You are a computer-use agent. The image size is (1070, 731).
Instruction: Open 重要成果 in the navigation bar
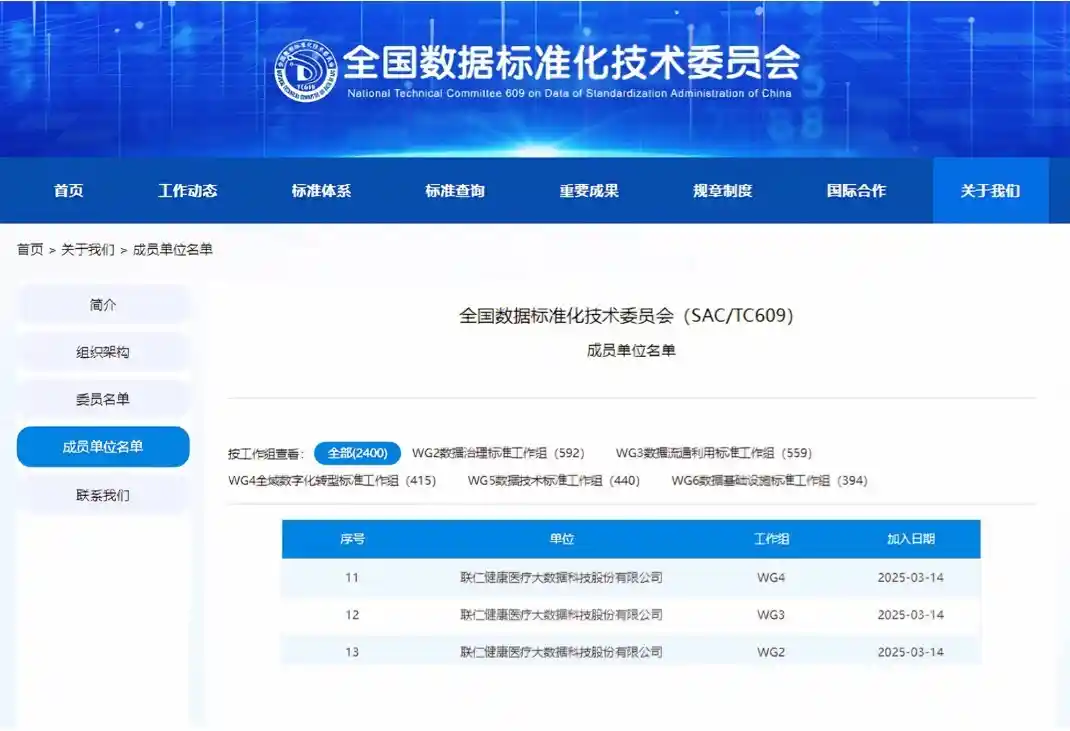pos(589,190)
